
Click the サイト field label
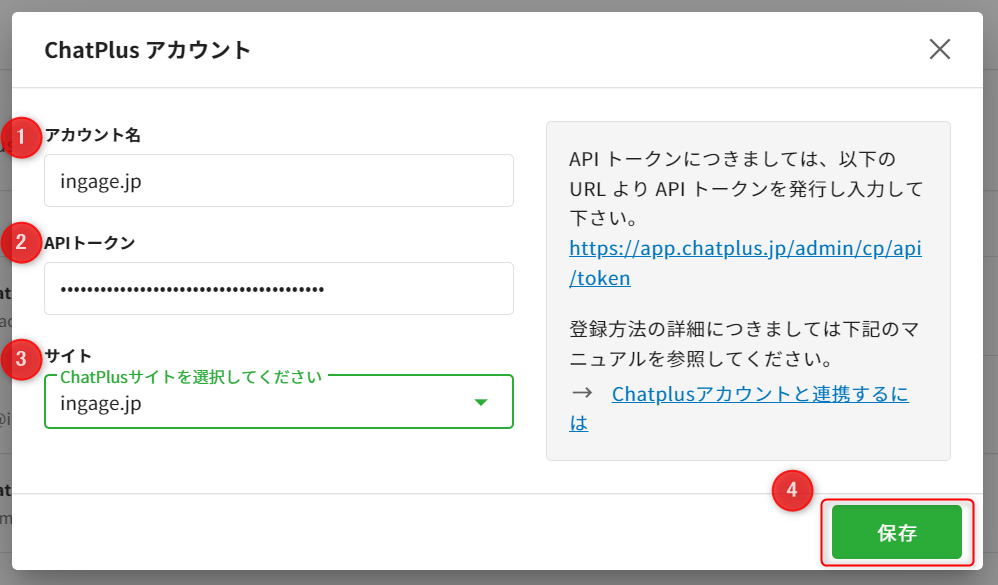[x=68, y=355]
